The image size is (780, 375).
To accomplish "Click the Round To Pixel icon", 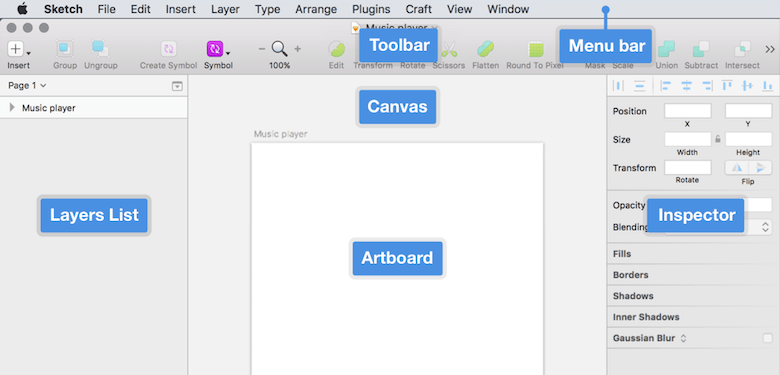I will [x=535, y=49].
